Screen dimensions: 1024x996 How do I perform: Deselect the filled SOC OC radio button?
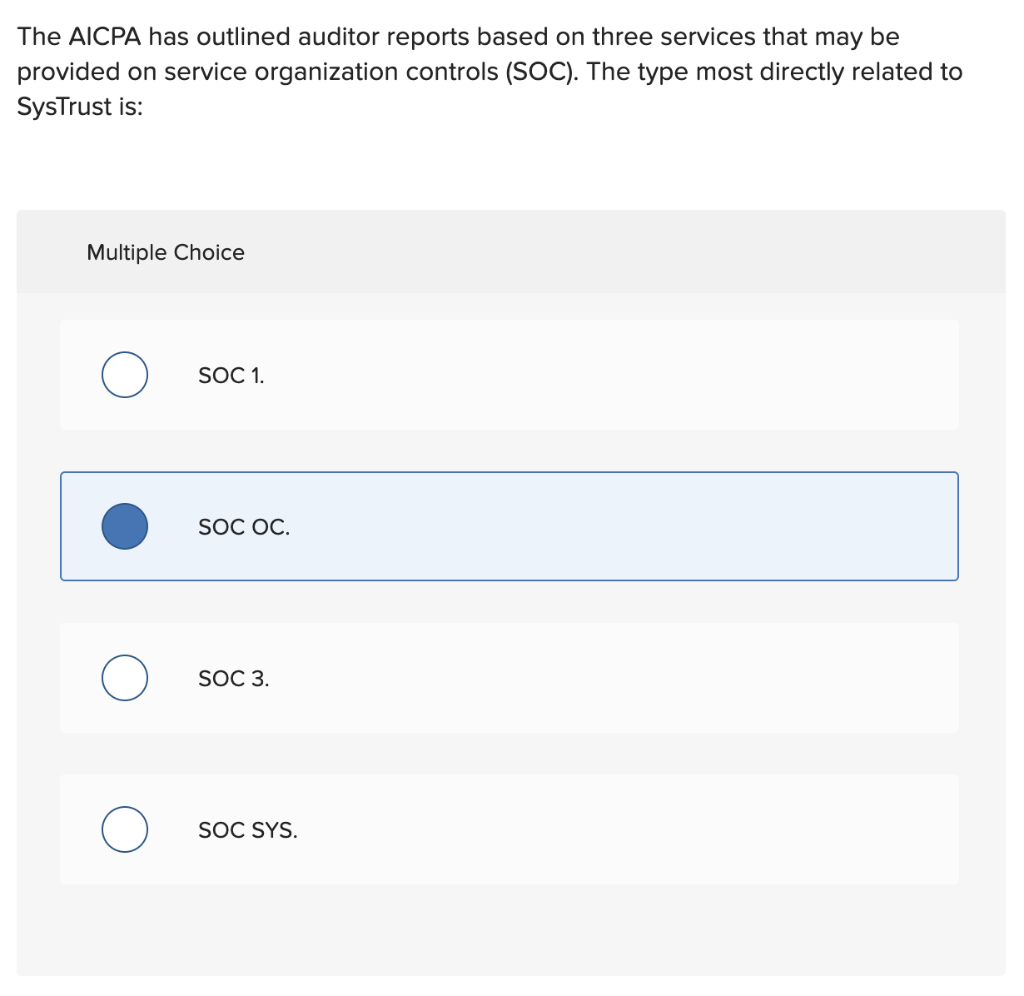pos(124,526)
